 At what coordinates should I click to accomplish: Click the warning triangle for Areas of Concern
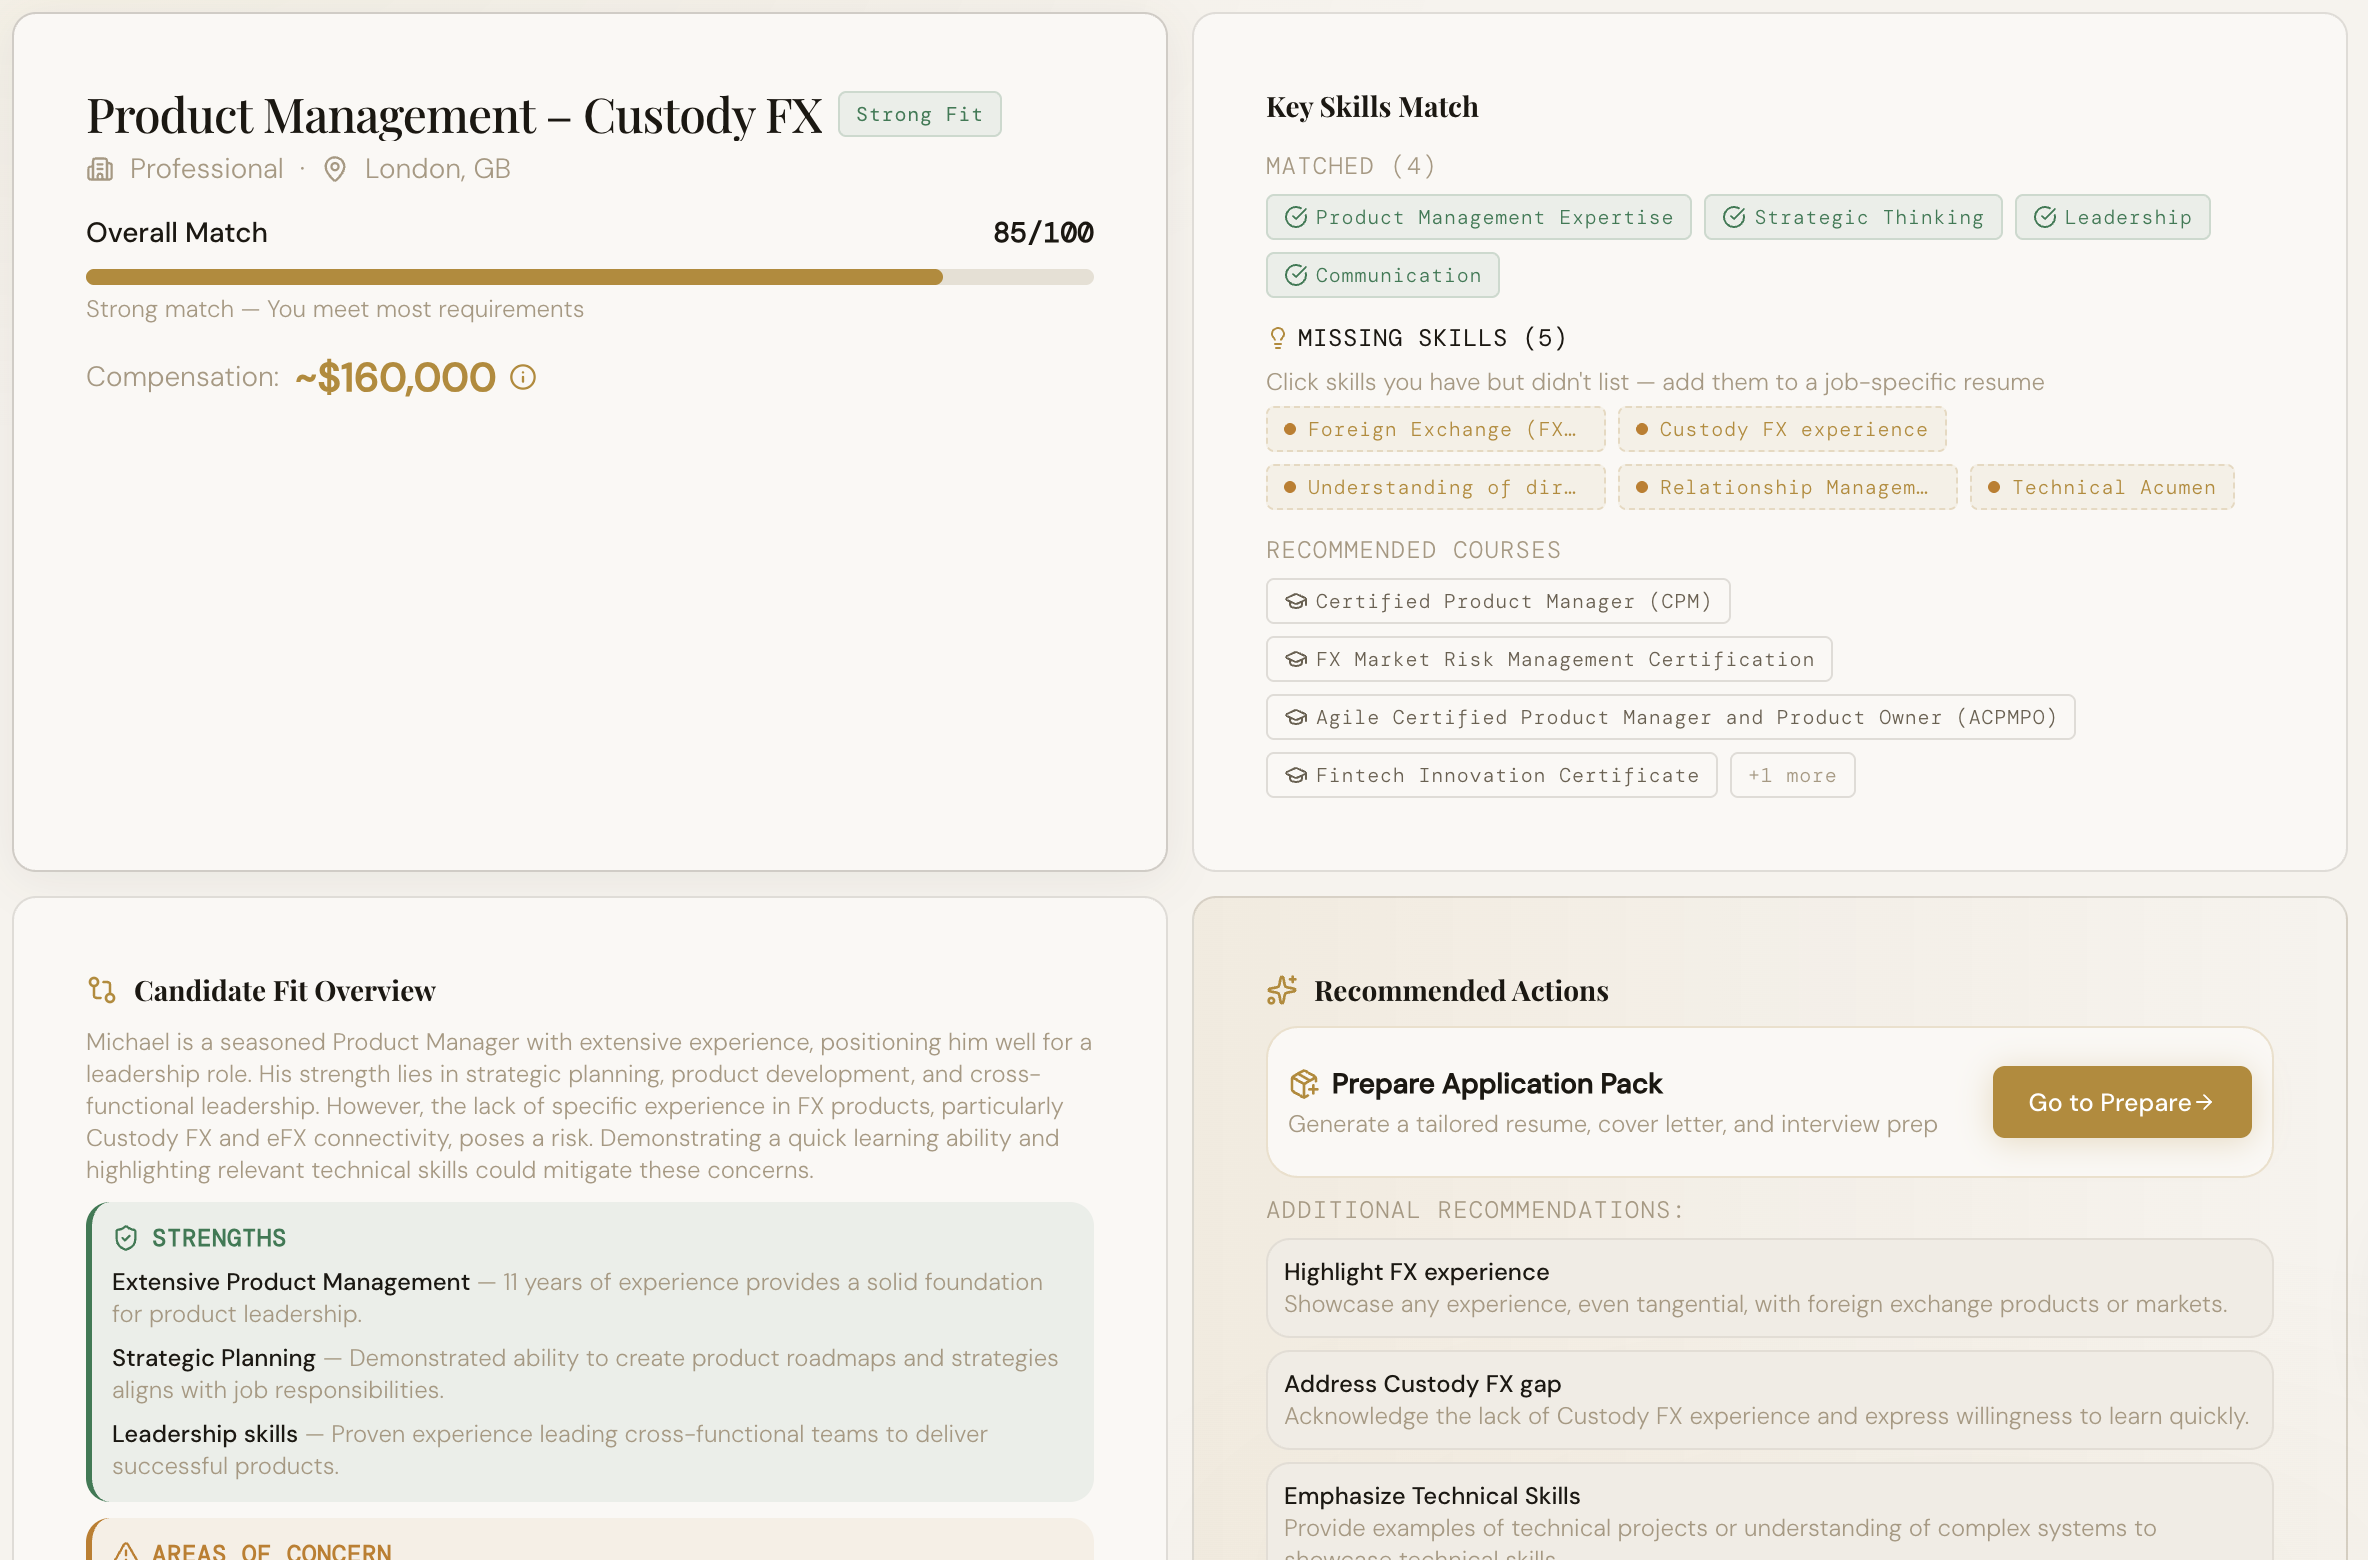[x=126, y=1552]
